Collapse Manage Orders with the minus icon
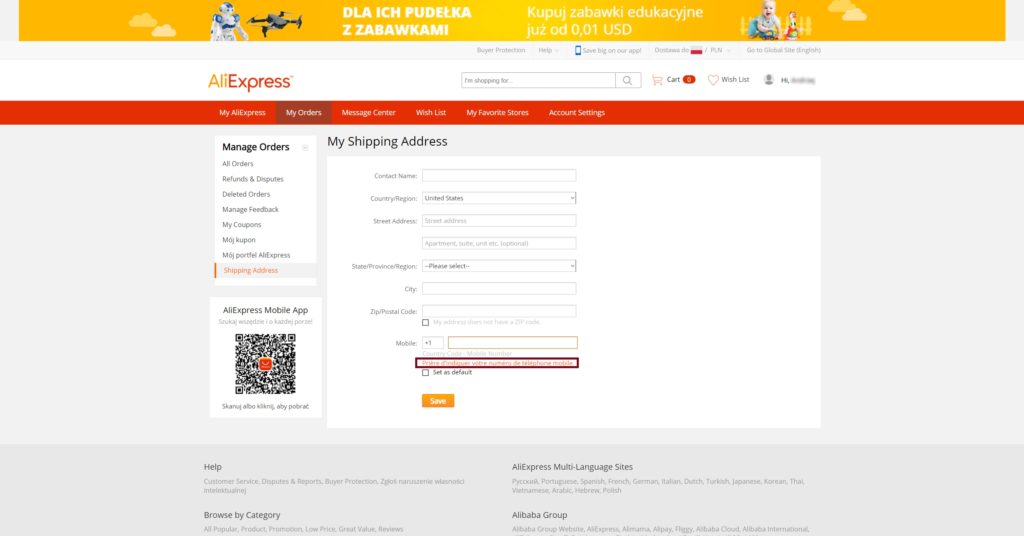The height and width of the screenshot is (536, 1024). click(305, 147)
